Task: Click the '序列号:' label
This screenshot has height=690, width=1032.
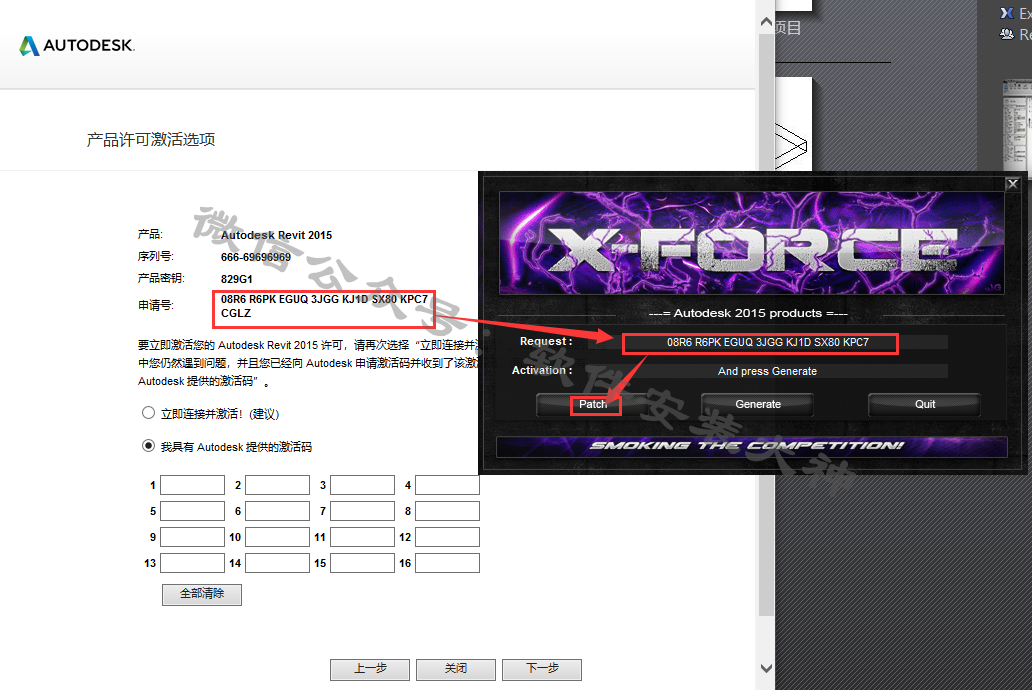Action: pyautogui.click(x=155, y=256)
